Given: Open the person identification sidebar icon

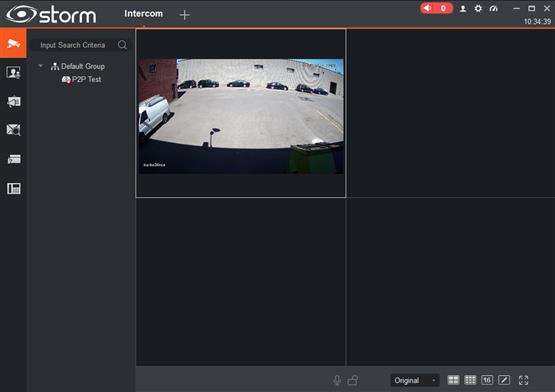Looking at the screenshot, I should point(13,73).
